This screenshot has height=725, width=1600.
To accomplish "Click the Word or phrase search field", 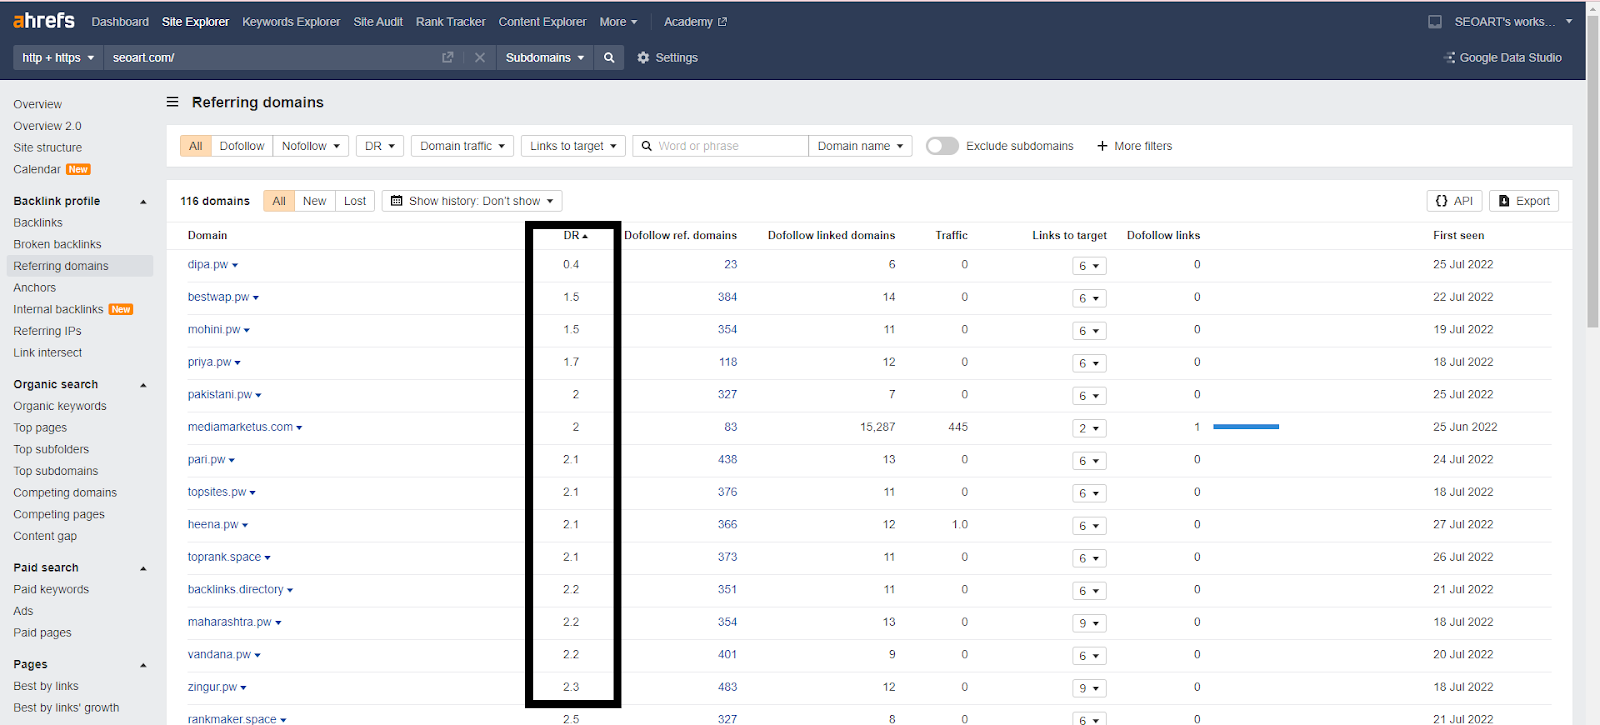I will click(730, 146).
